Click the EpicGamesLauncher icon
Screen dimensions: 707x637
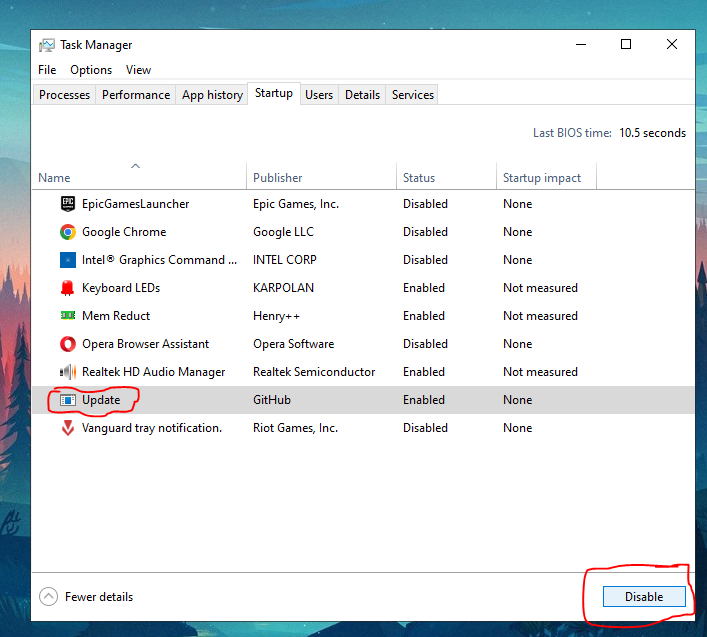coord(68,204)
